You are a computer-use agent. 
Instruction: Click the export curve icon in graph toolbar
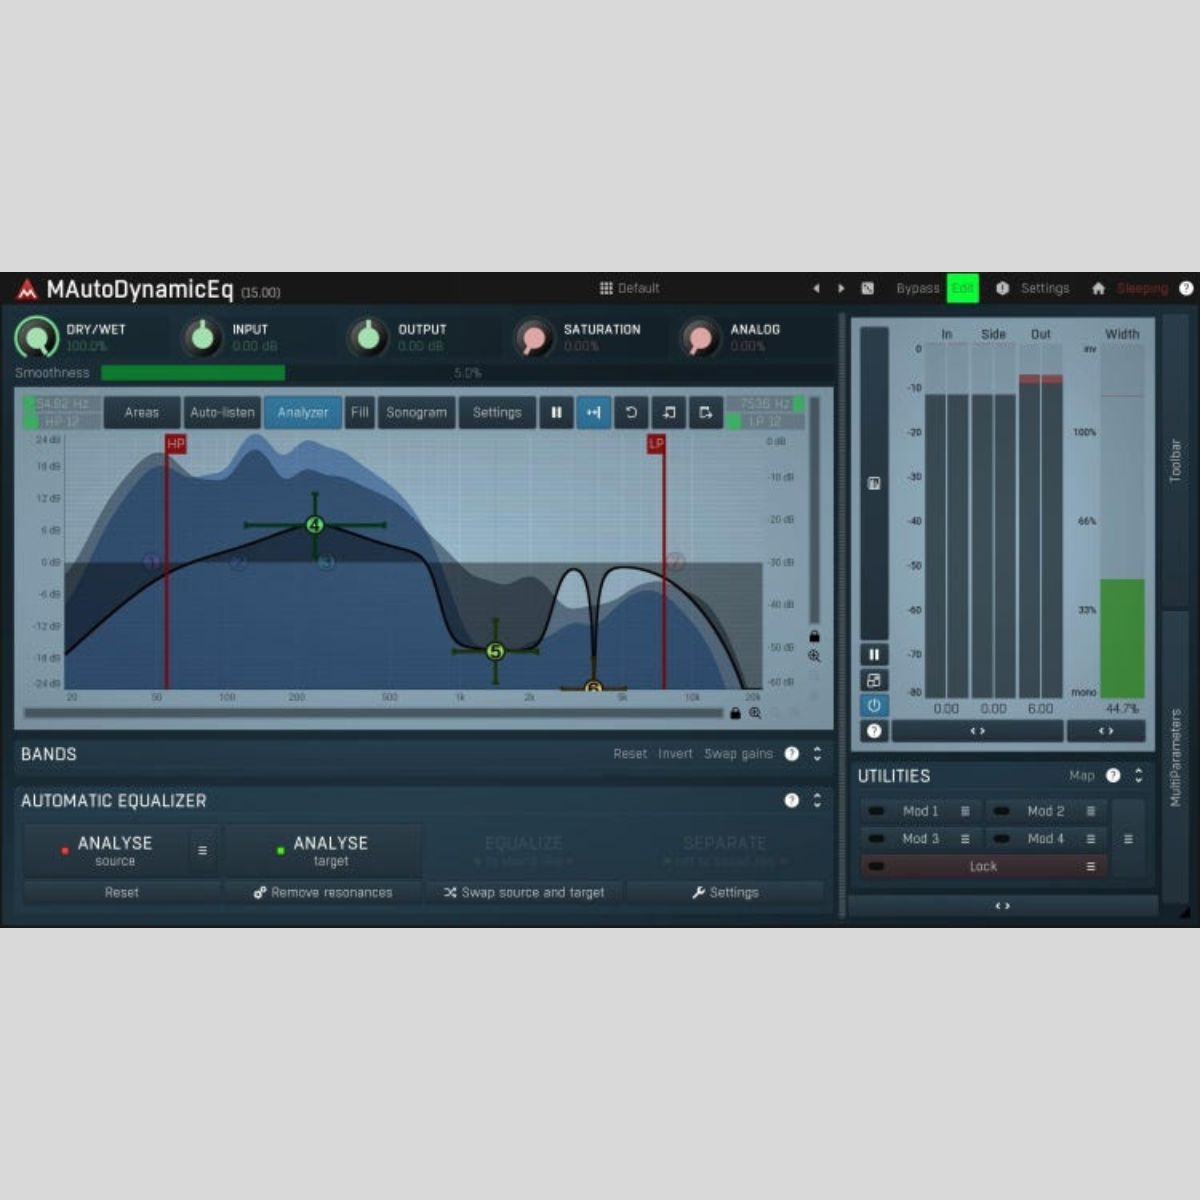(706, 412)
